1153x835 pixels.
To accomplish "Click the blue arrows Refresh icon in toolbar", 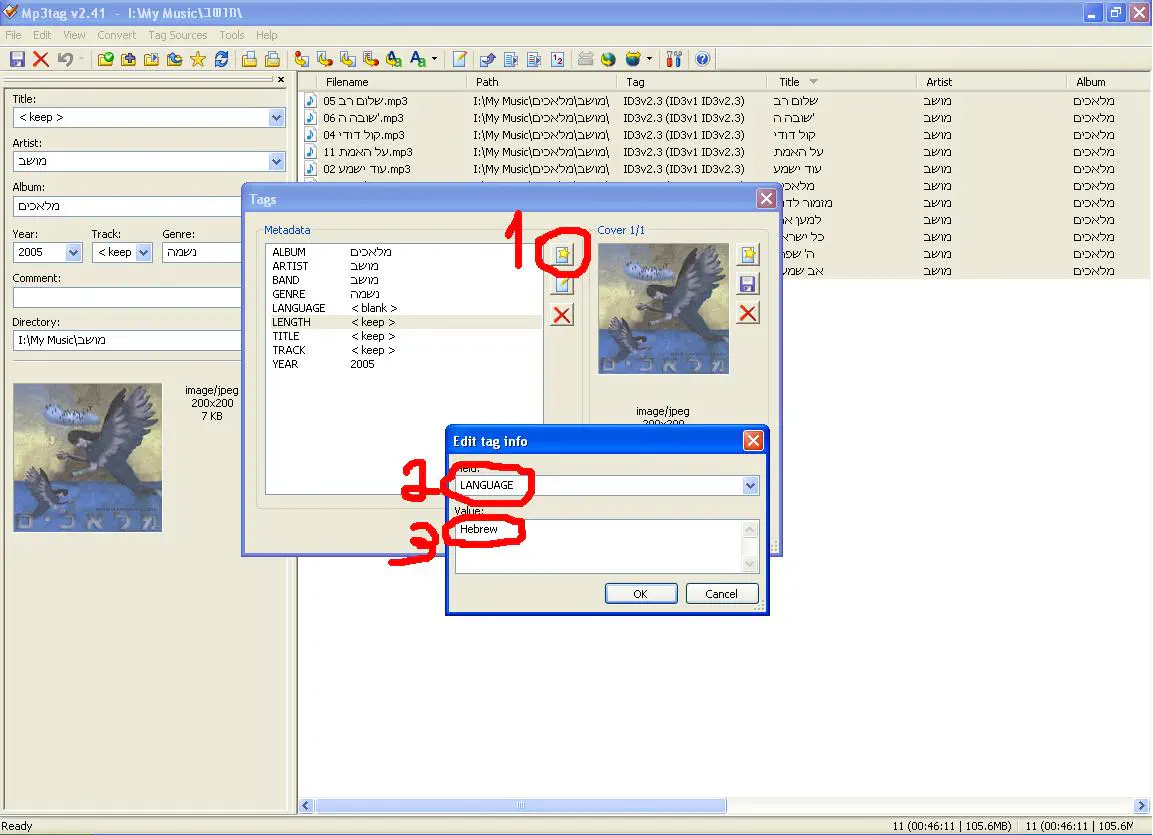I will 221,59.
